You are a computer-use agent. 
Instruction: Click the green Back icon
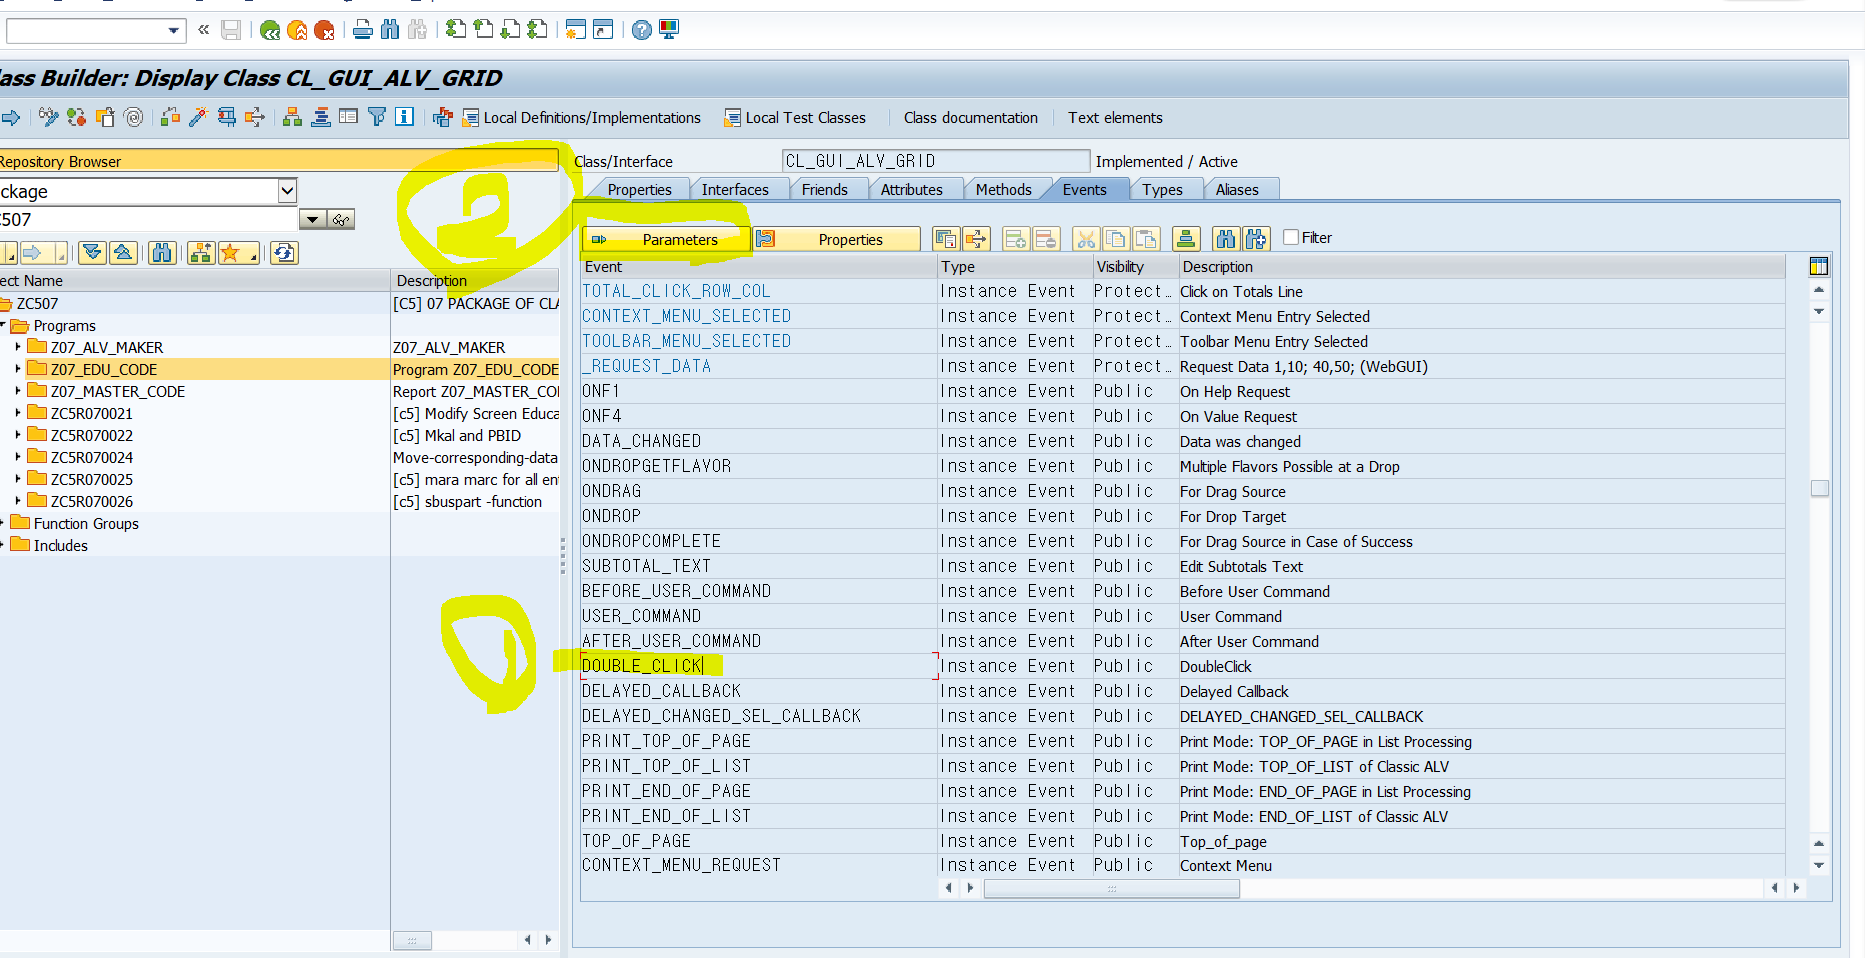[x=270, y=30]
